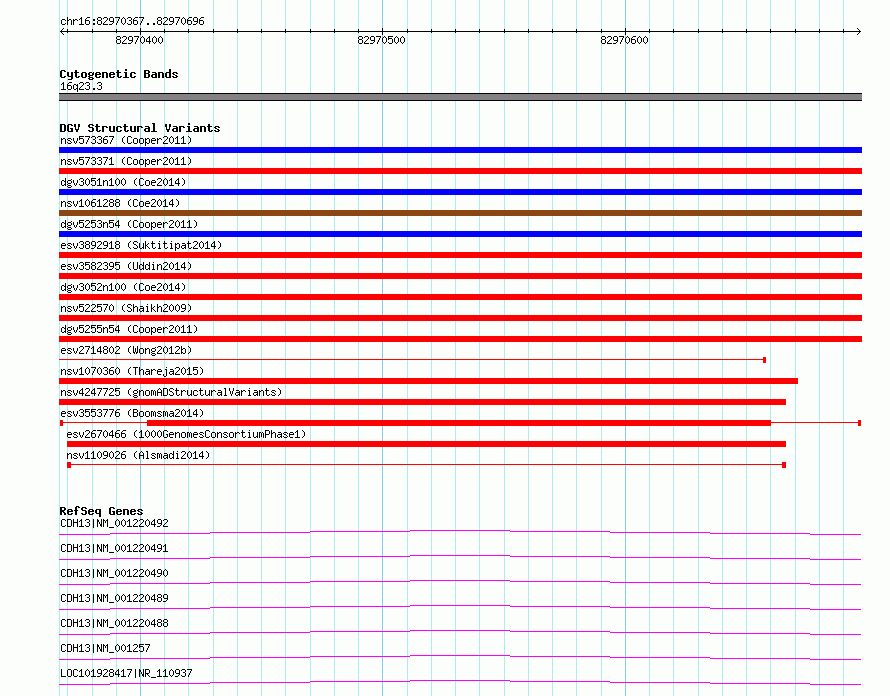Click the LOC101928417|NR_110937 gene label

[126, 673]
